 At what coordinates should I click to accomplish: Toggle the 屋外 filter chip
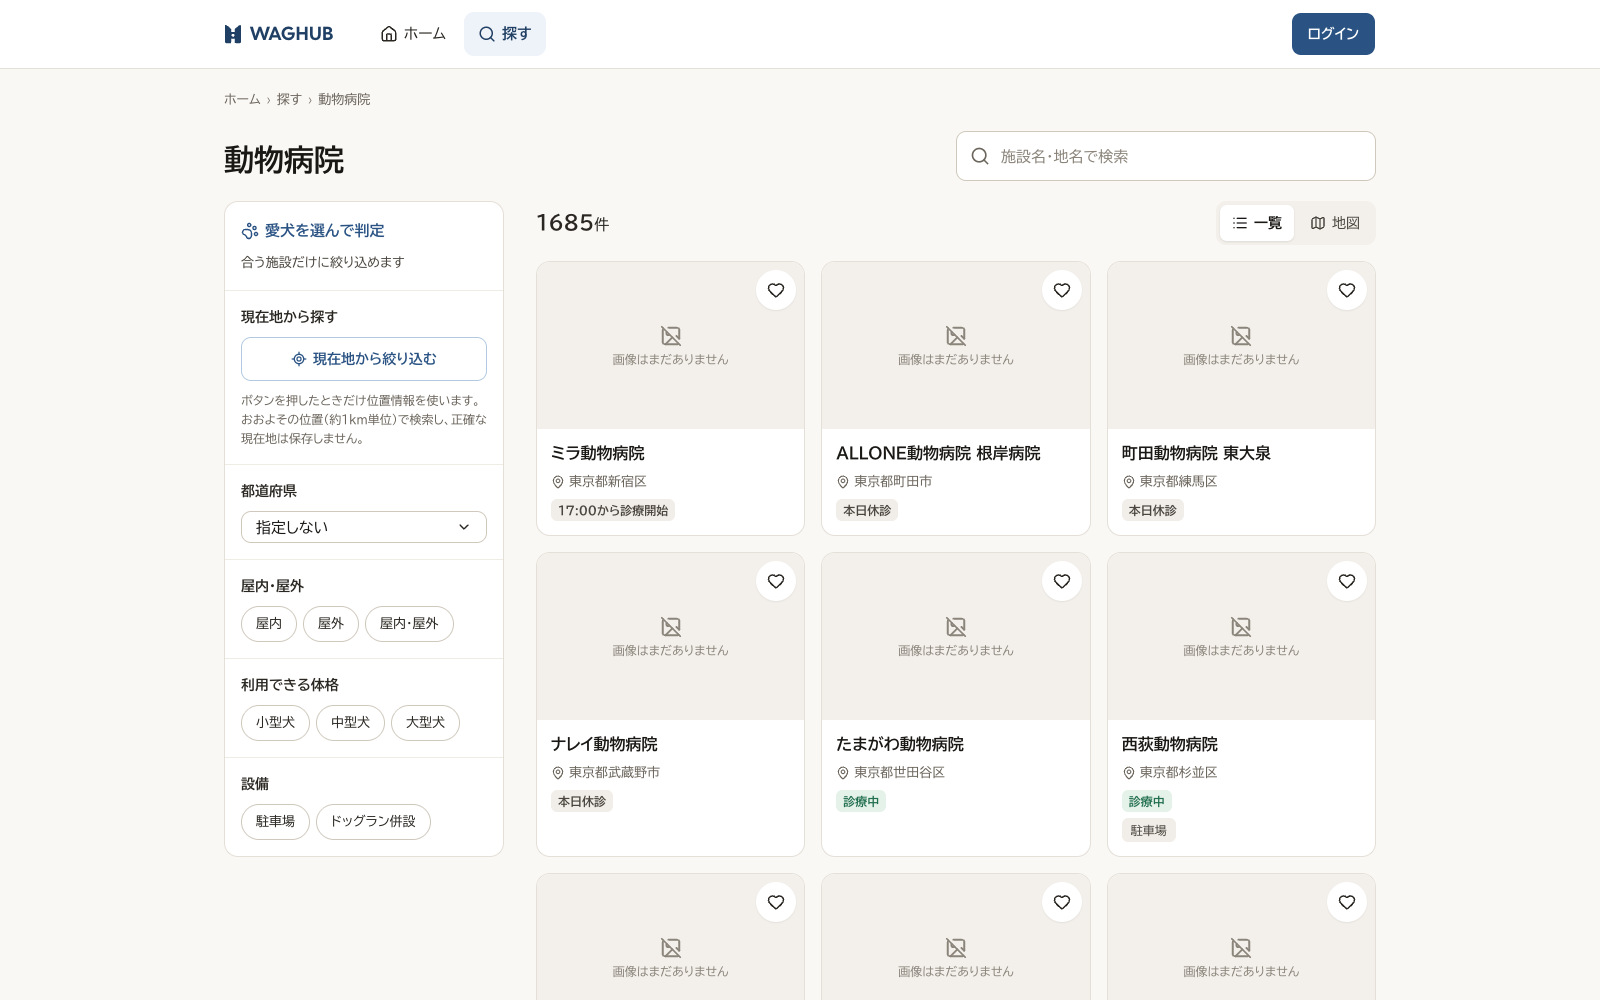pyautogui.click(x=331, y=624)
